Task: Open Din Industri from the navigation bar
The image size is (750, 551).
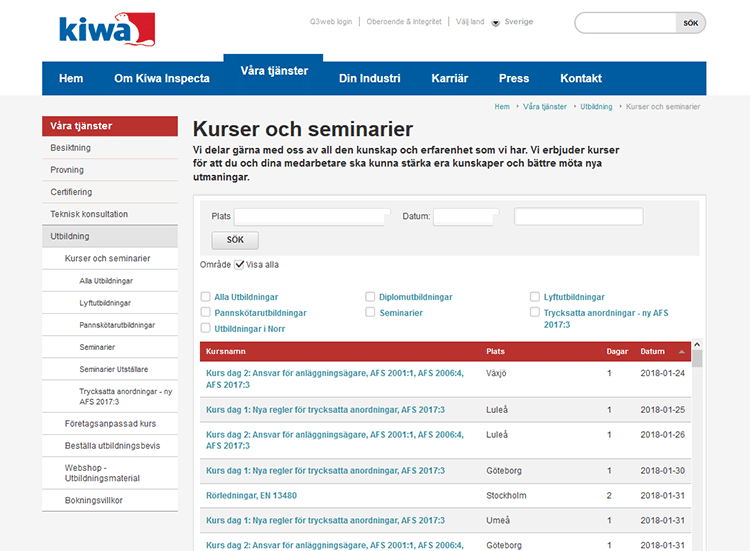Action: (369, 79)
